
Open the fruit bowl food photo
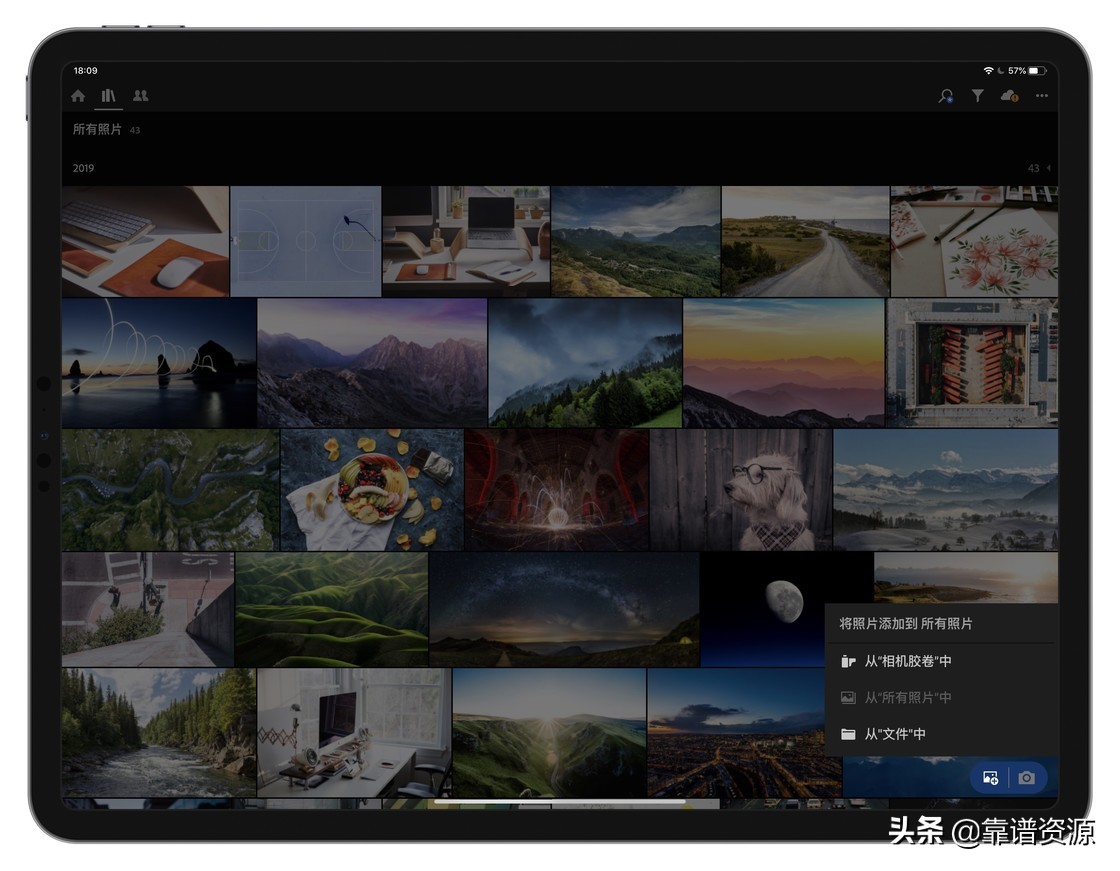tap(372, 489)
